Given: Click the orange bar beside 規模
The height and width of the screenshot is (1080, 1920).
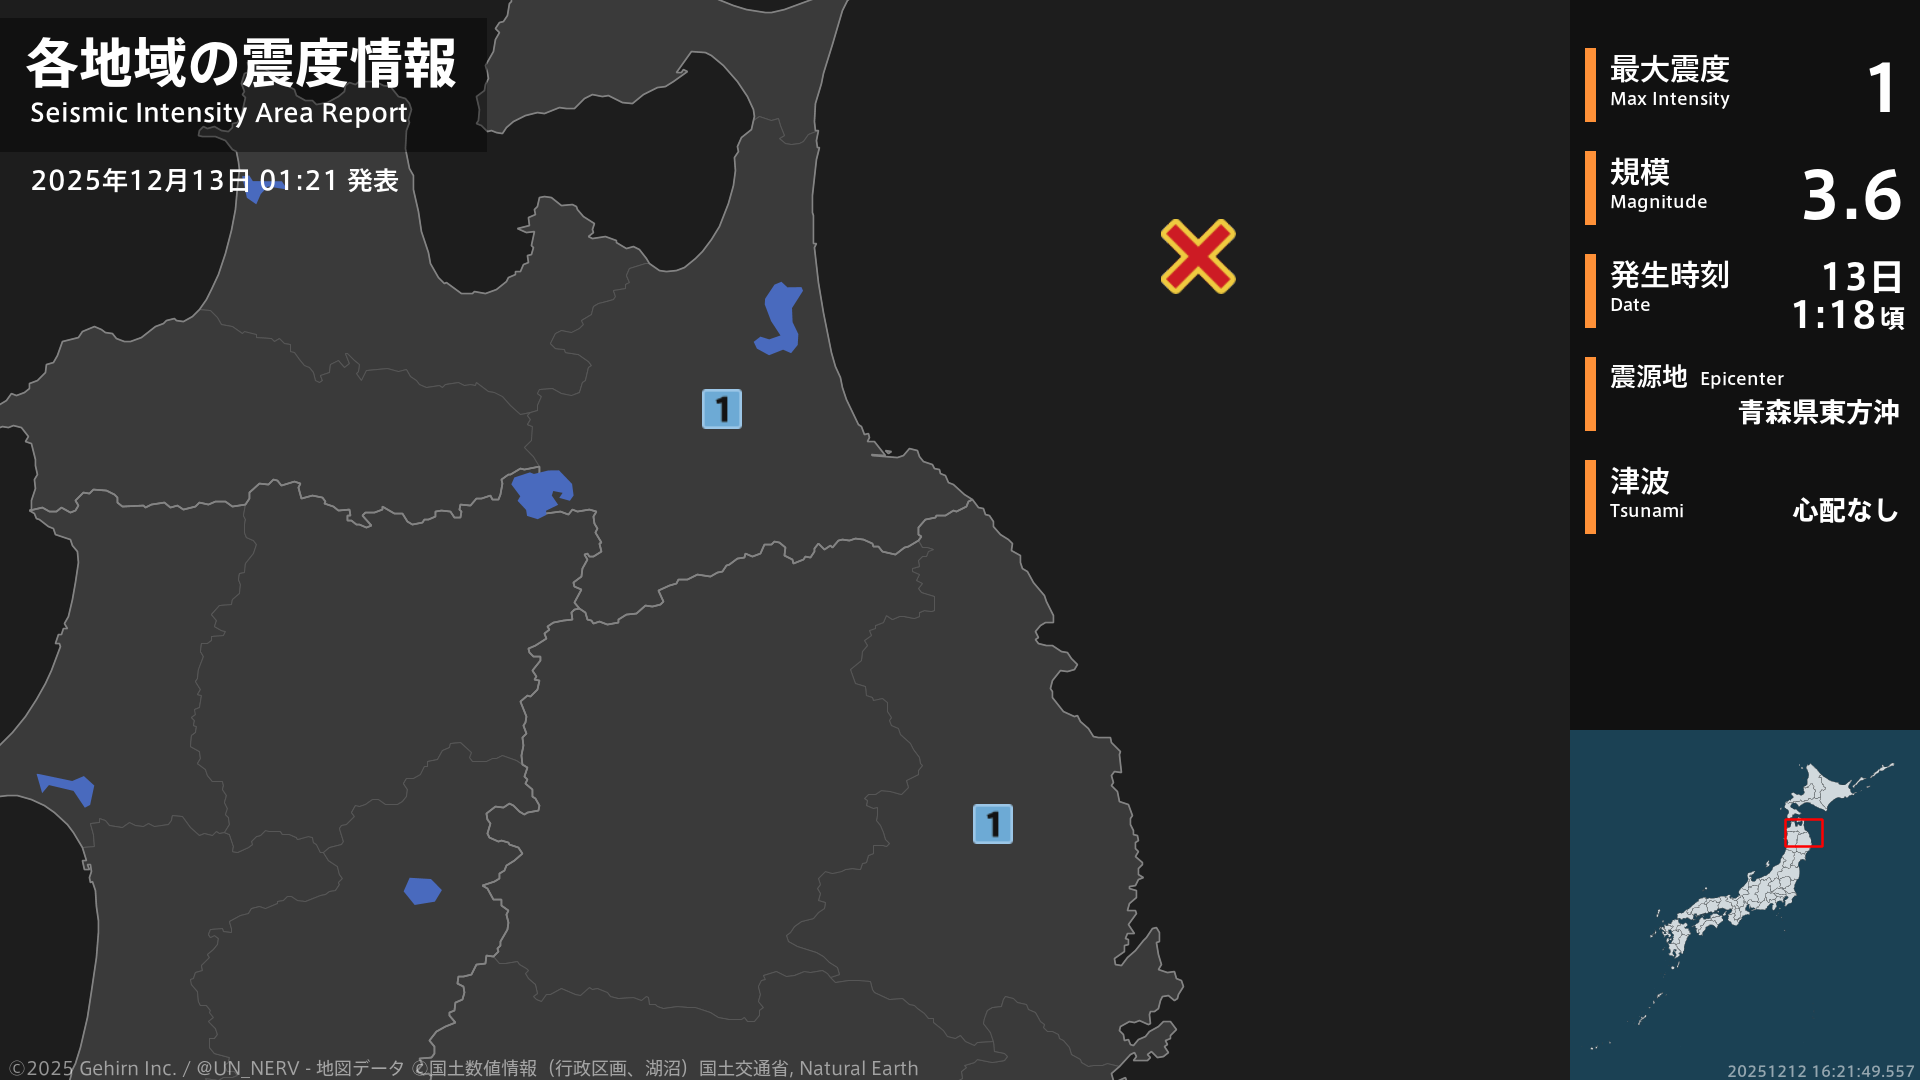Looking at the screenshot, I should pyautogui.click(x=1590, y=188).
